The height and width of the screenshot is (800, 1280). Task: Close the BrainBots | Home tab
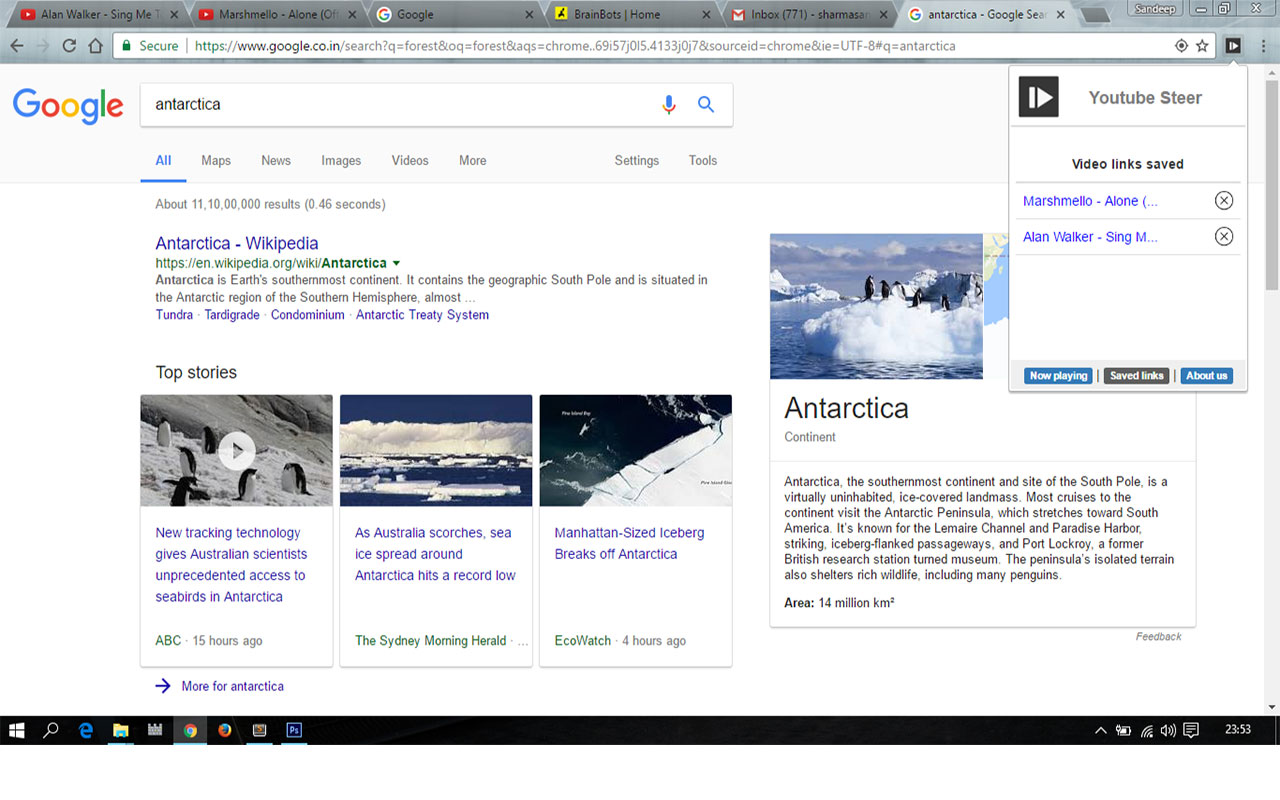[x=706, y=15]
